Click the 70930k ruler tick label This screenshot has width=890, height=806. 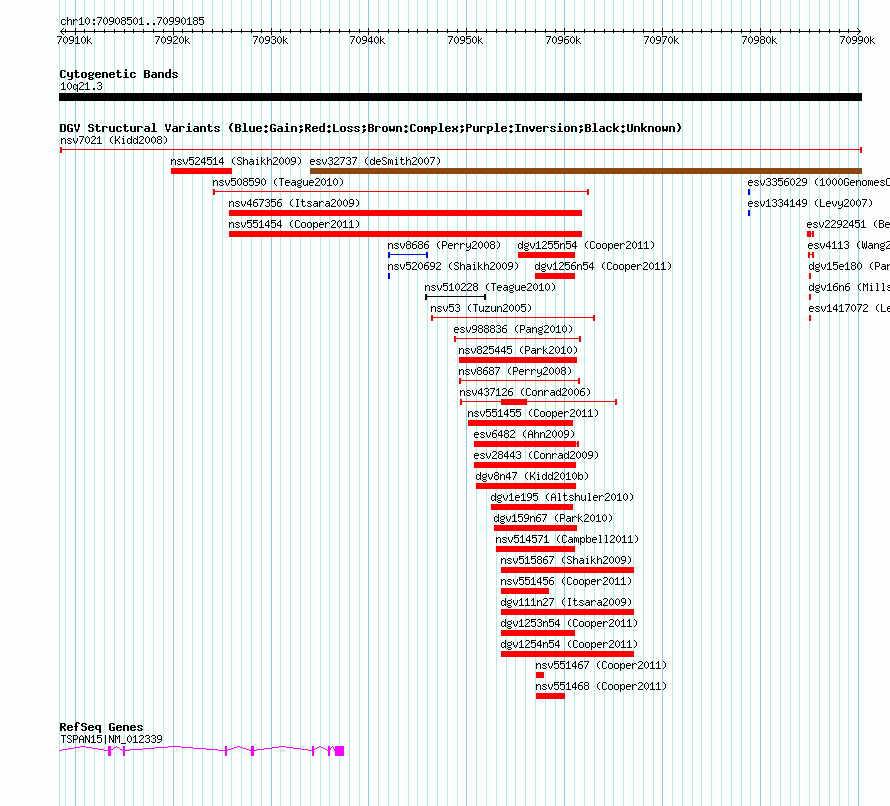click(x=270, y=40)
